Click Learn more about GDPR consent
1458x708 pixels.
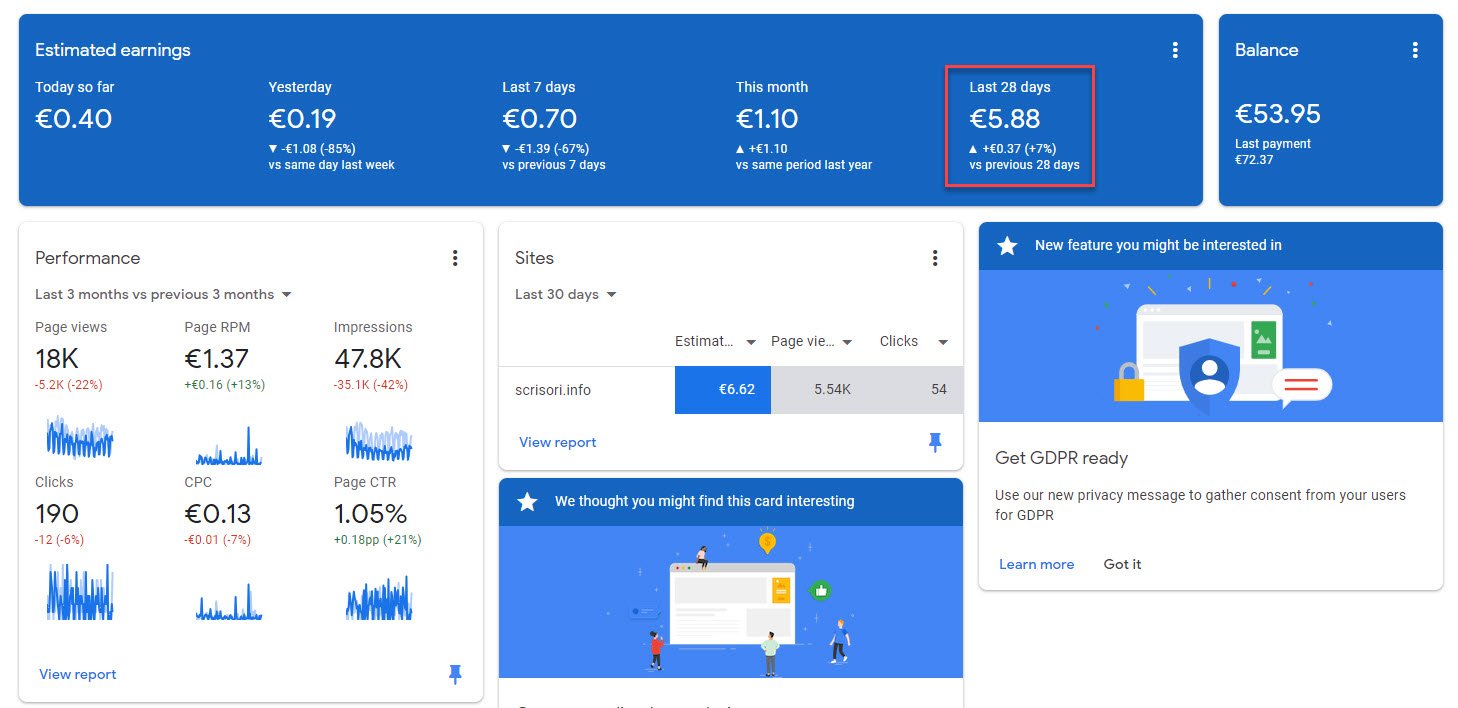point(1037,564)
